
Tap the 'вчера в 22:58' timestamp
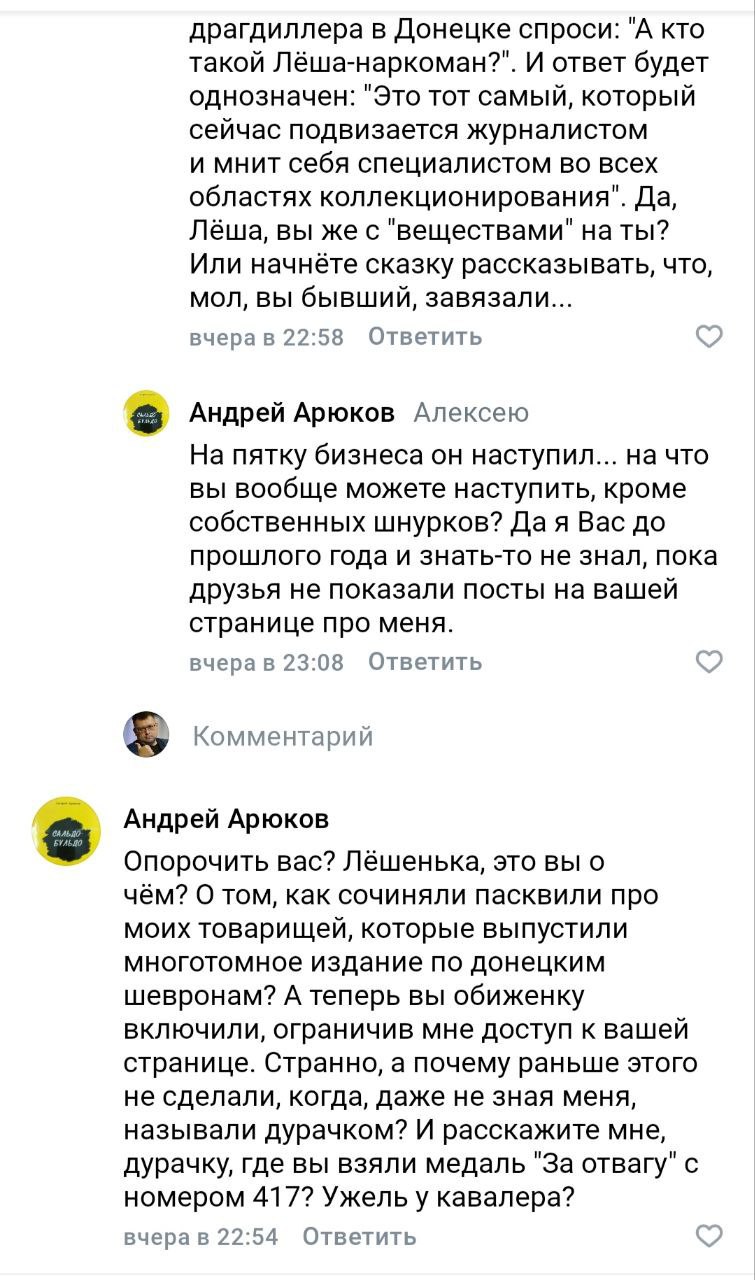[266, 338]
